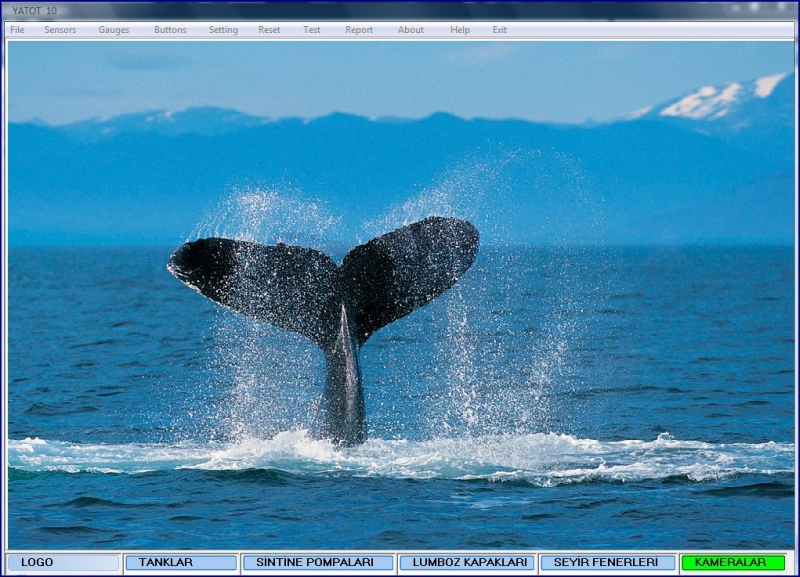Show the About menu
This screenshot has height=577, width=800.
click(x=411, y=30)
